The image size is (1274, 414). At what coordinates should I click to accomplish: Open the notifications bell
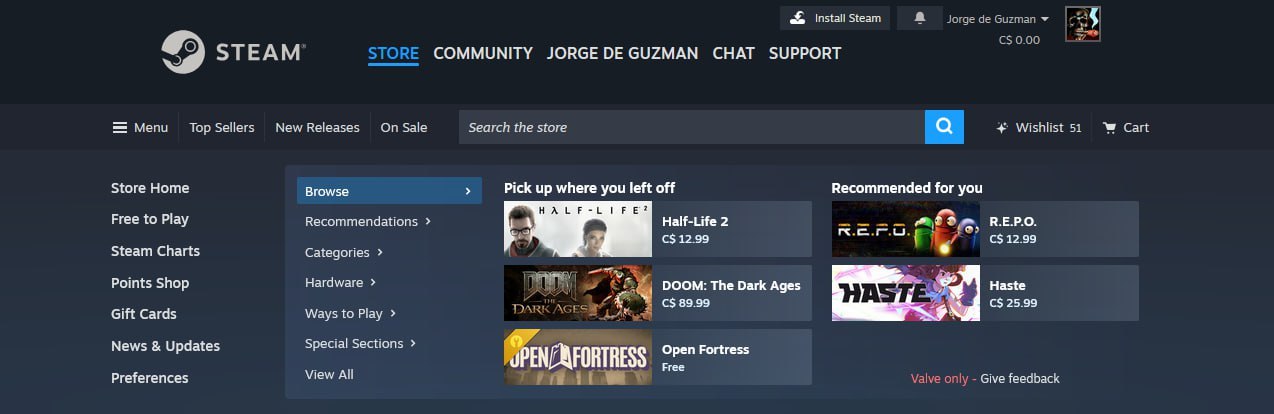tap(920, 18)
